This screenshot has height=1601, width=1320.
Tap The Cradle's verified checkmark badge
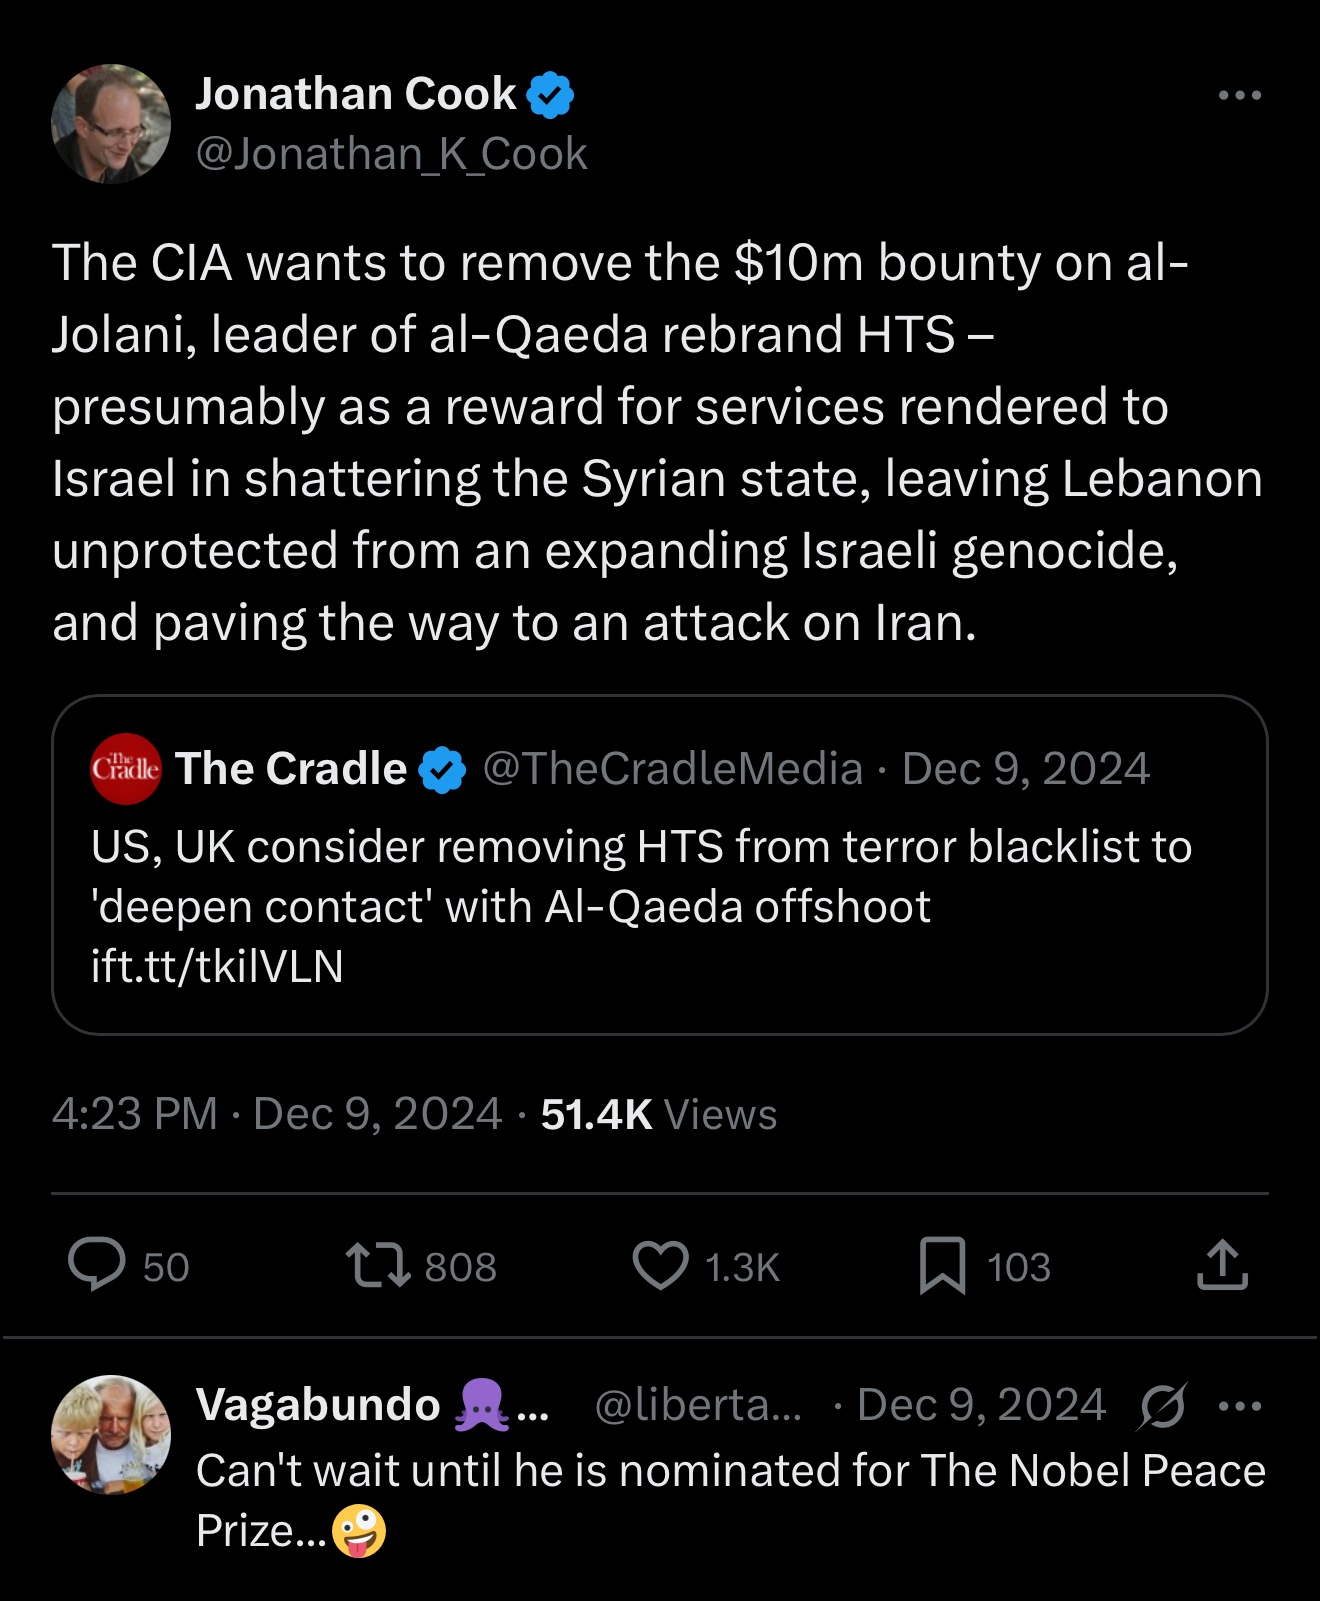(442, 770)
